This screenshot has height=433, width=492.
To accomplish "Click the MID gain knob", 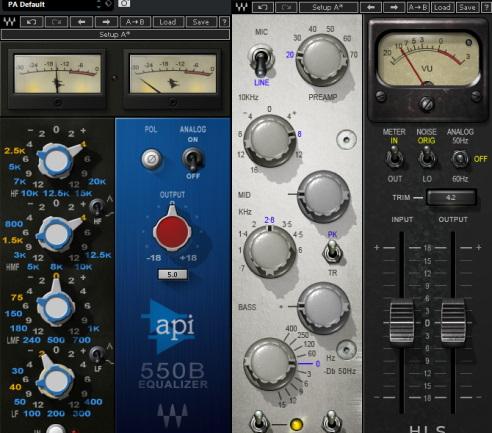I will click(x=323, y=196).
